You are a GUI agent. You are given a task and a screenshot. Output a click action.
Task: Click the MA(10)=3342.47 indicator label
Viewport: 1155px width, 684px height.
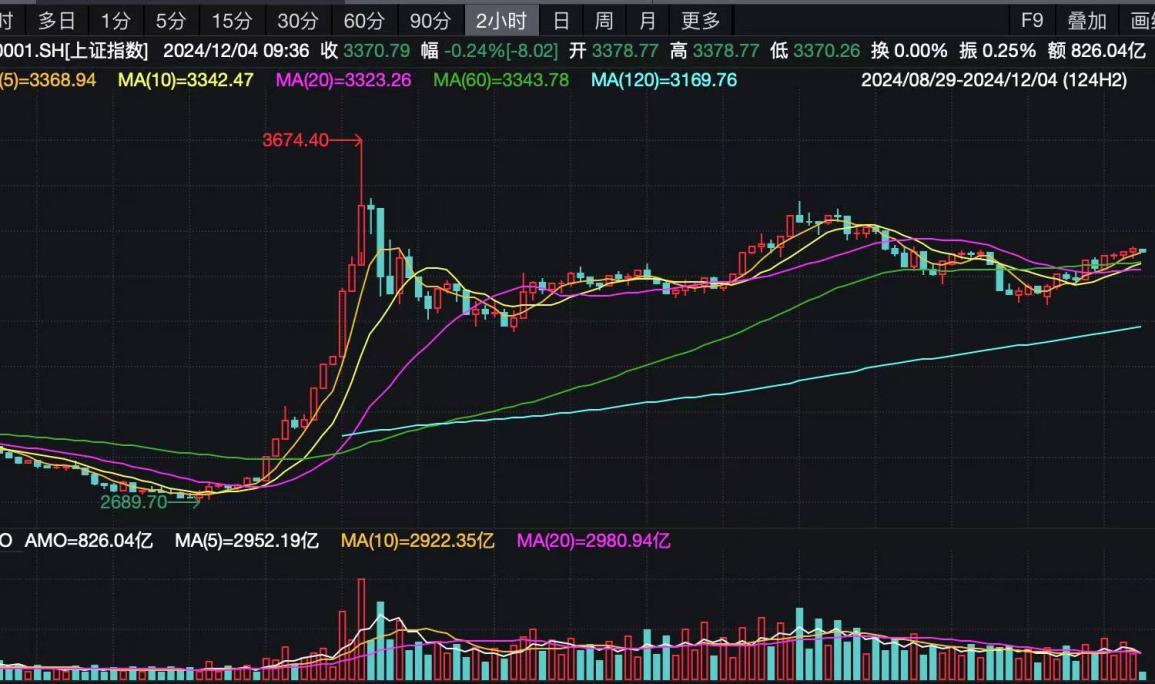point(186,80)
